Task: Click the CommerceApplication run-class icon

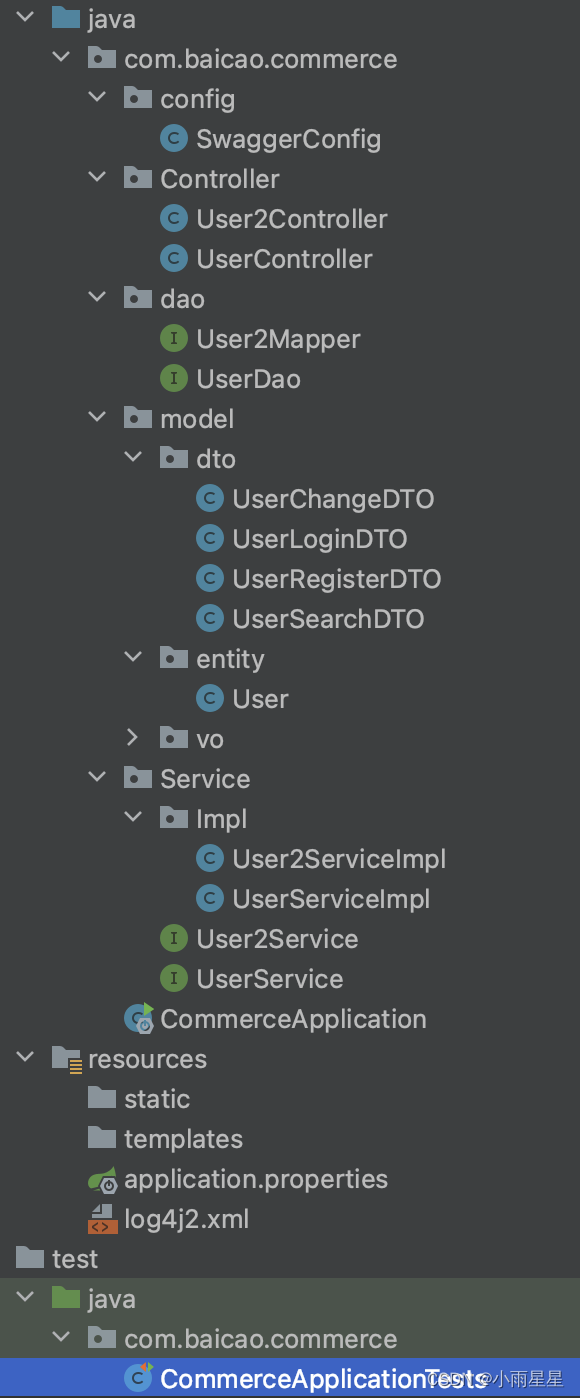Action: click(x=138, y=1018)
